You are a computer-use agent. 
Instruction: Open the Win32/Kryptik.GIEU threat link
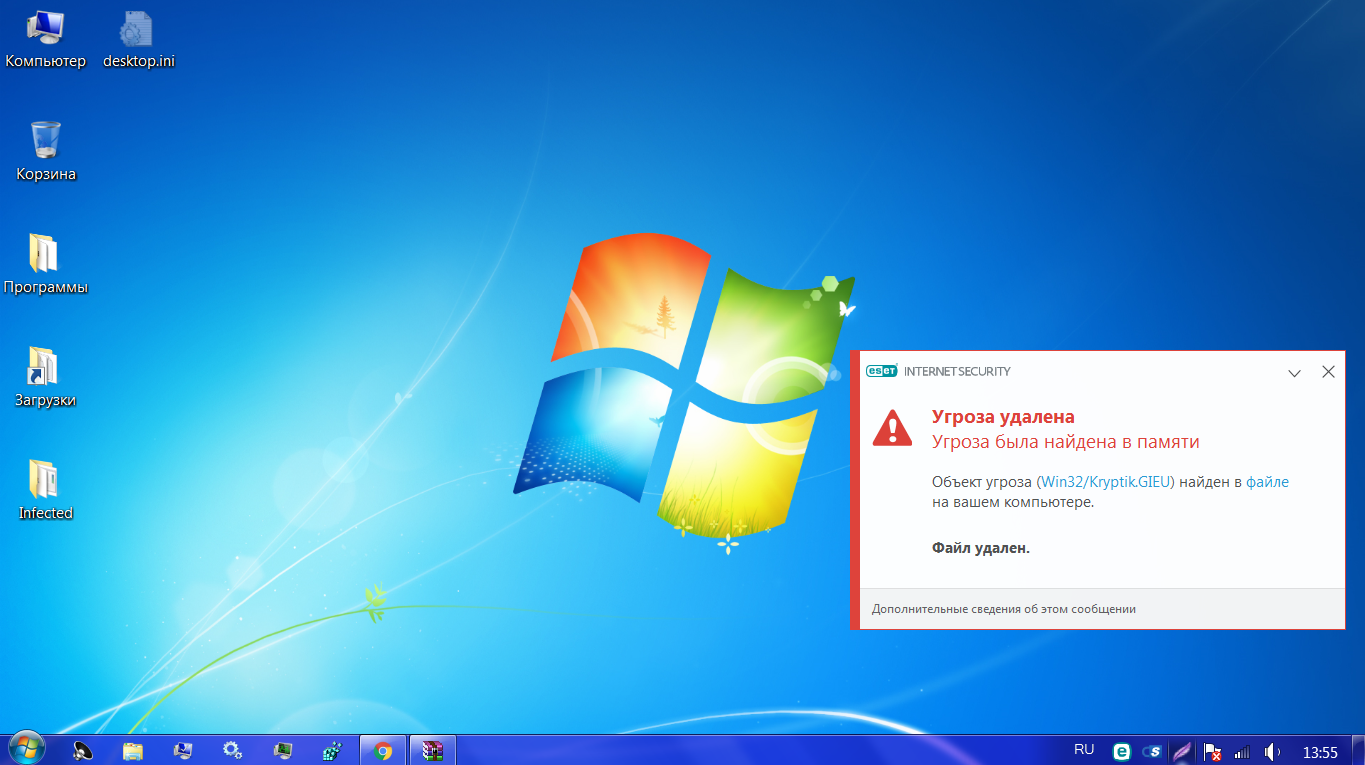[x=1105, y=482]
